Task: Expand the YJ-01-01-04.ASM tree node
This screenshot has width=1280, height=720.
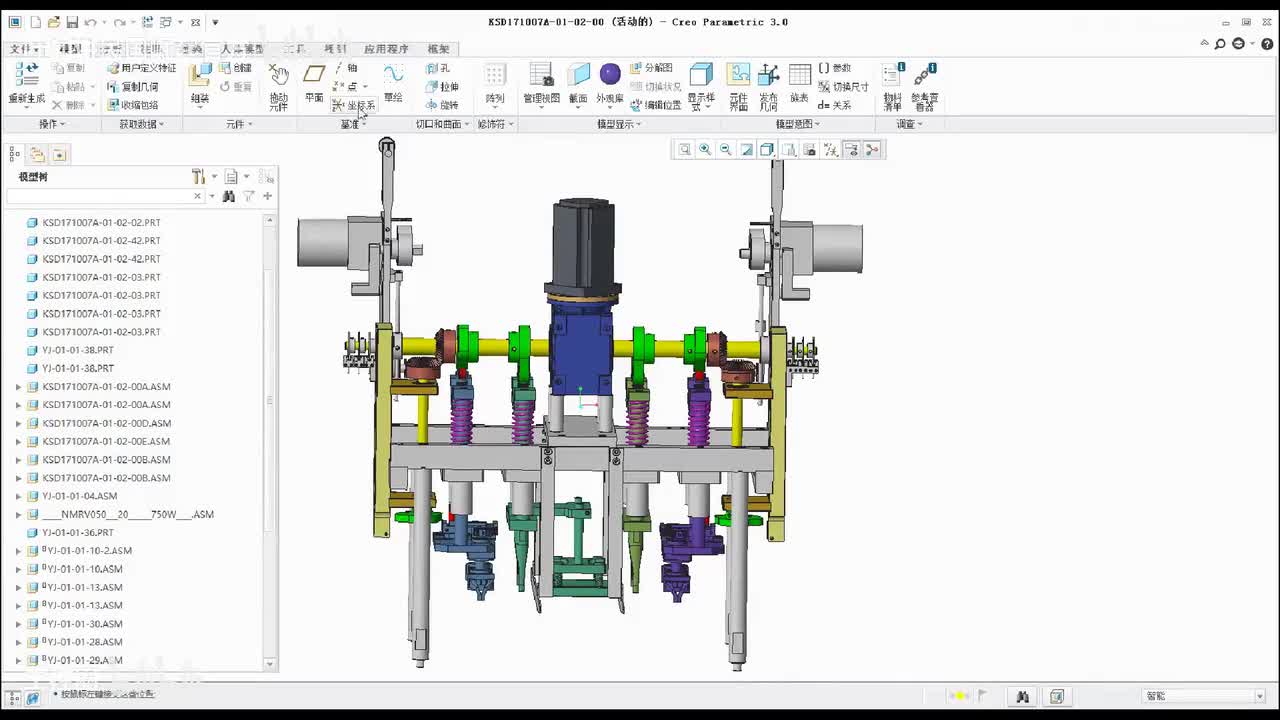Action: click(x=18, y=496)
